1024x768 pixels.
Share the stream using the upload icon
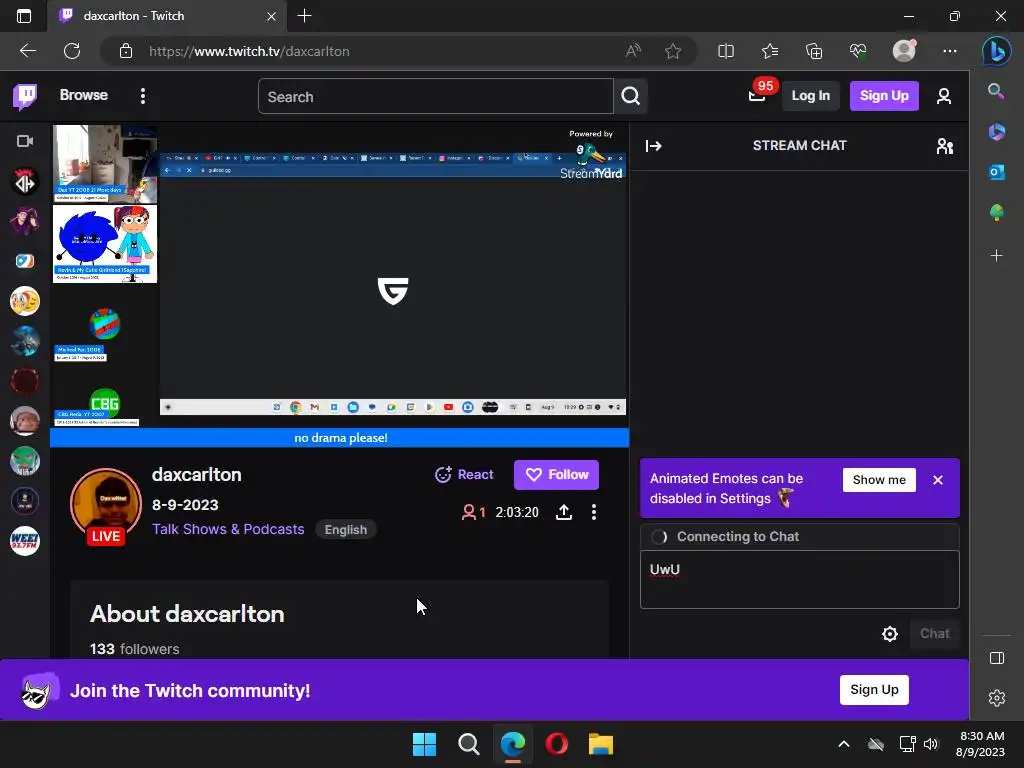point(564,513)
